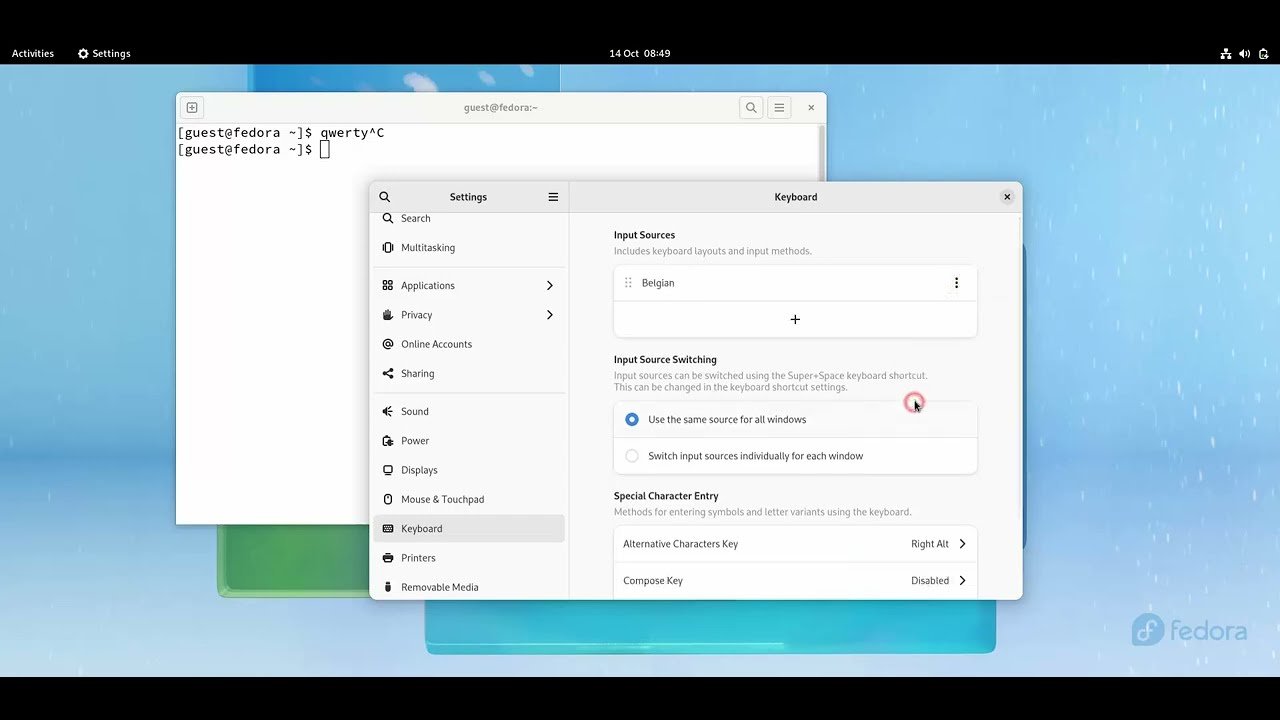Click the network icon in top bar
Viewport: 1280px width, 720px height.
tap(1225, 54)
